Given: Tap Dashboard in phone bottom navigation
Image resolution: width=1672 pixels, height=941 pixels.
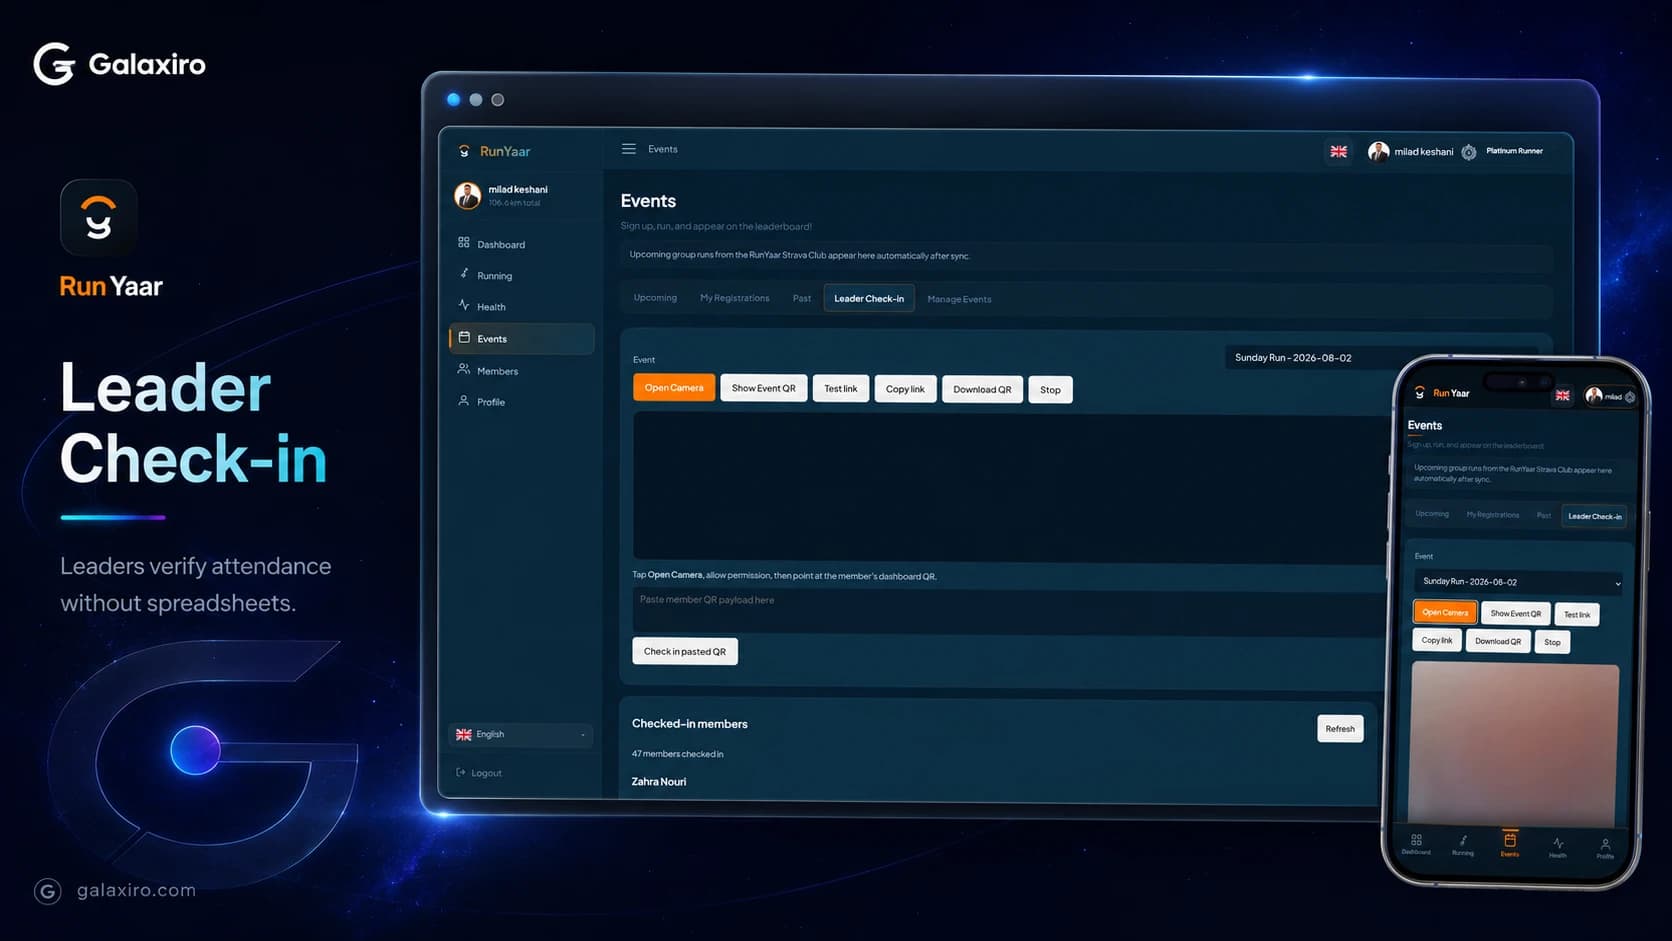Looking at the screenshot, I should tap(1416, 844).
